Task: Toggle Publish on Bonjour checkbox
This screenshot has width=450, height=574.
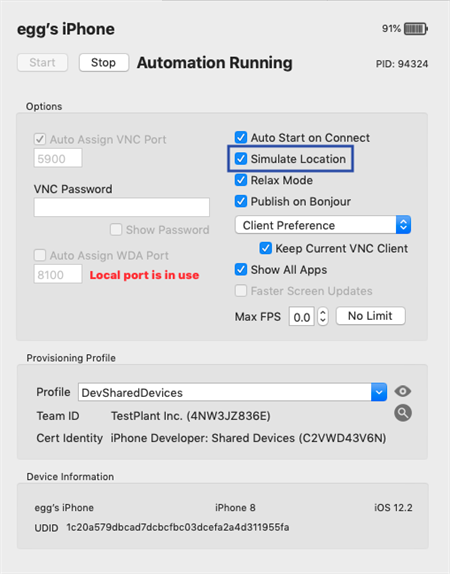Action: click(241, 201)
